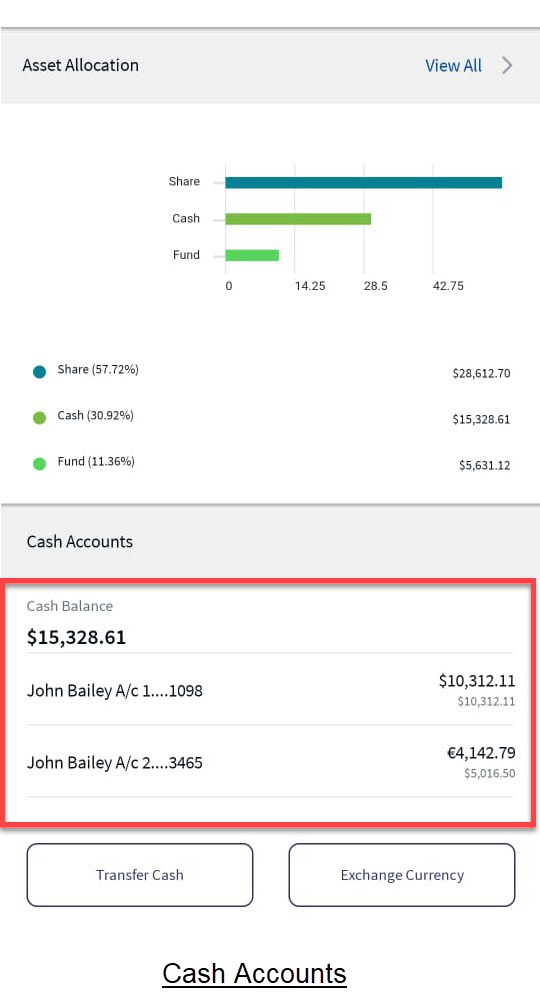
Task: Click the light green Fund legend dot
Action: click(40, 464)
